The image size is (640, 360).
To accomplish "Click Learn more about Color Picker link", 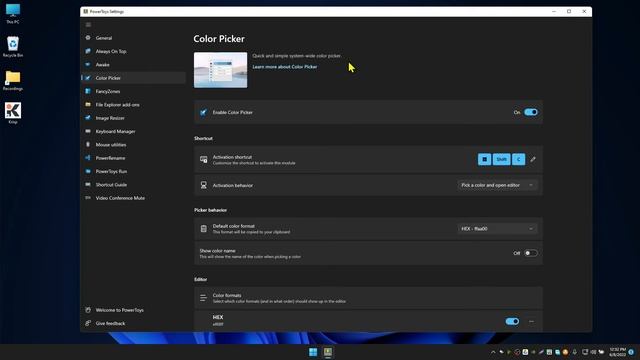I will point(284,67).
